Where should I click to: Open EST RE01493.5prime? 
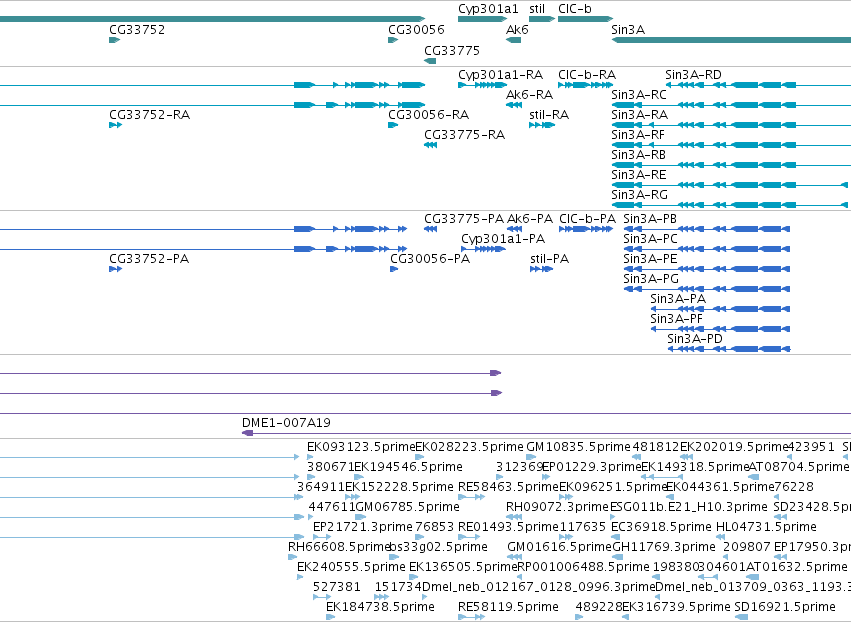click(x=508, y=526)
